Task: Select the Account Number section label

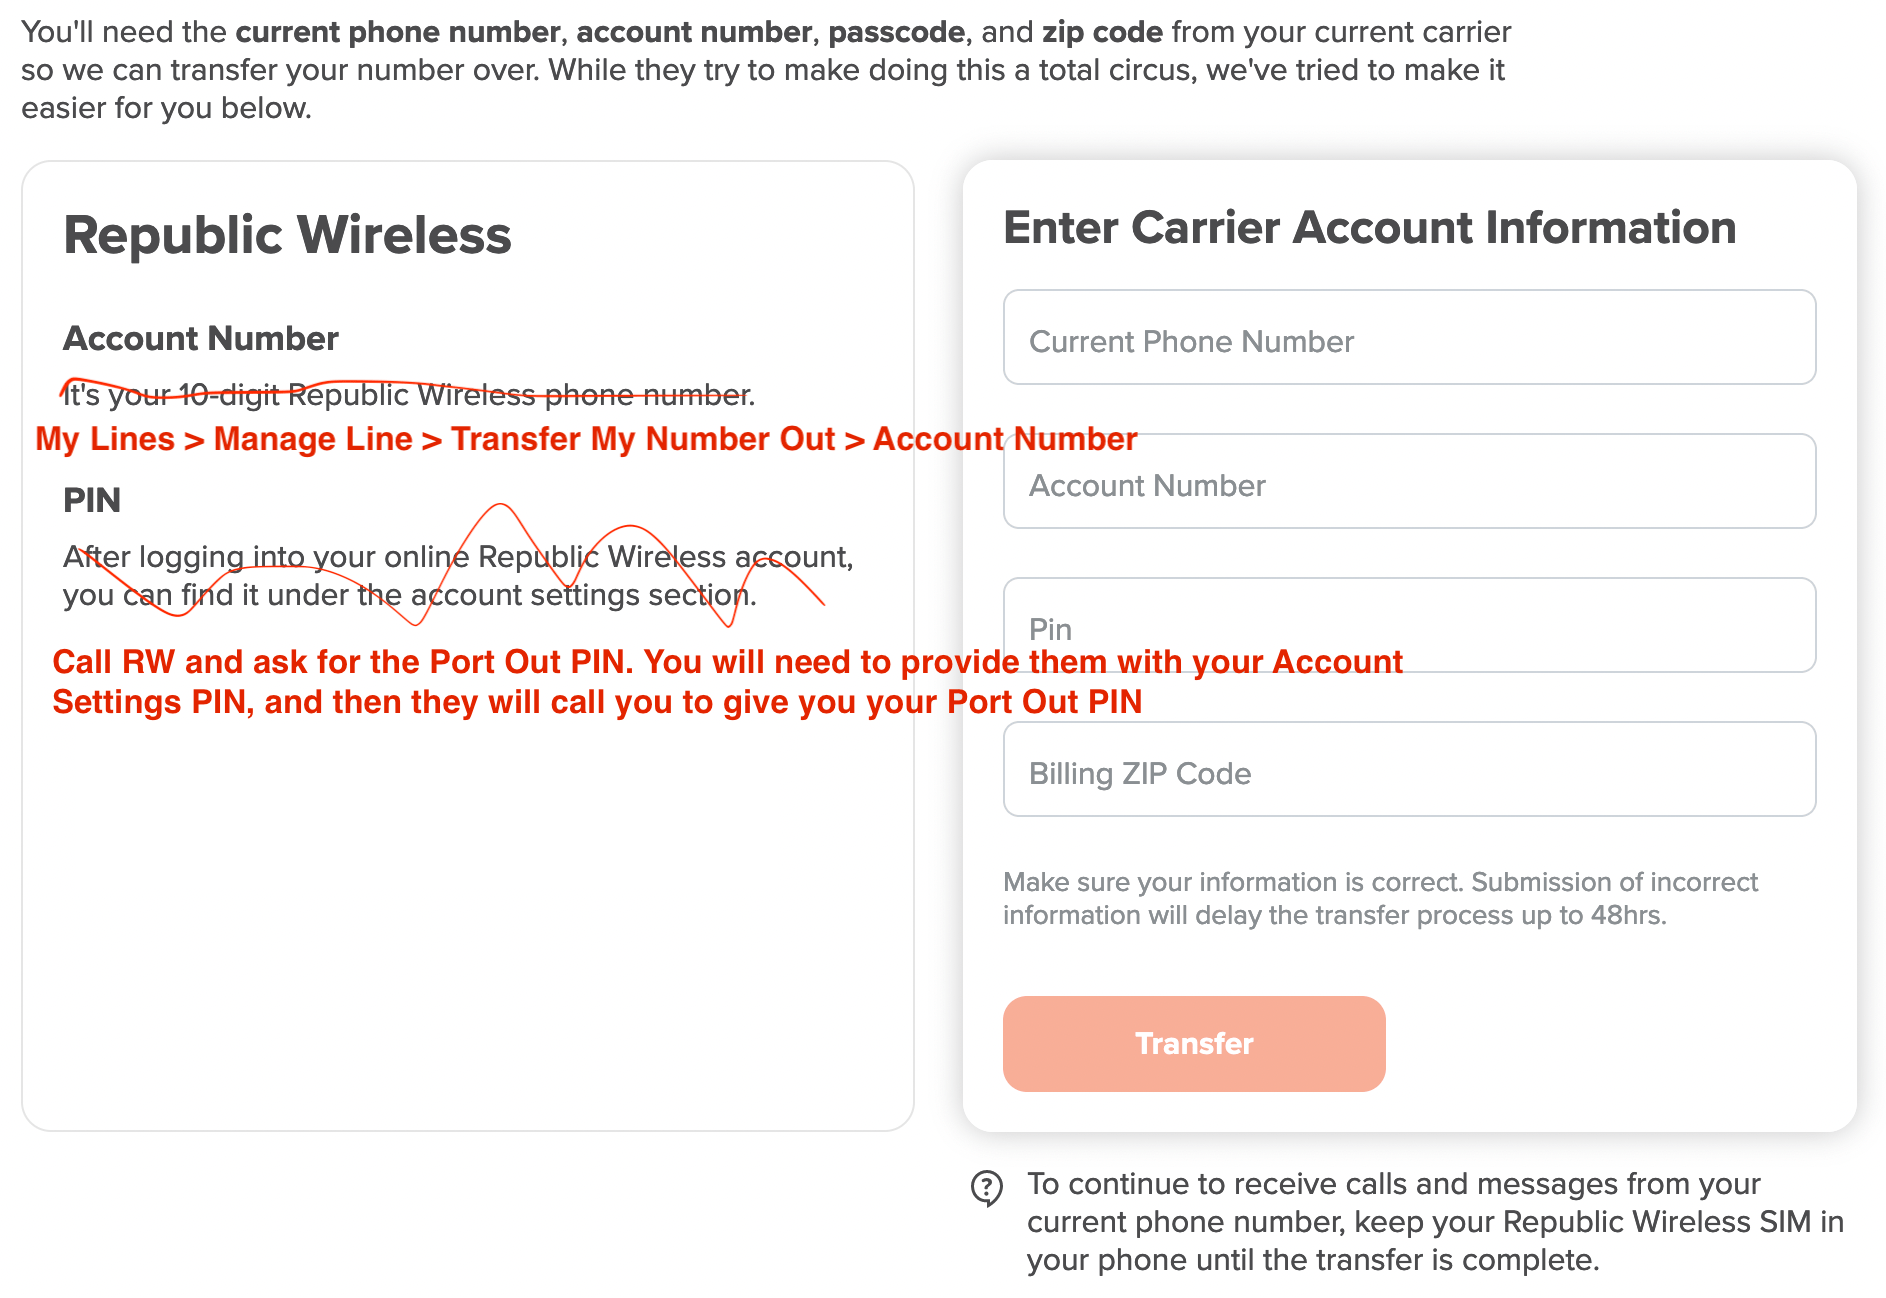Action: click(x=200, y=339)
